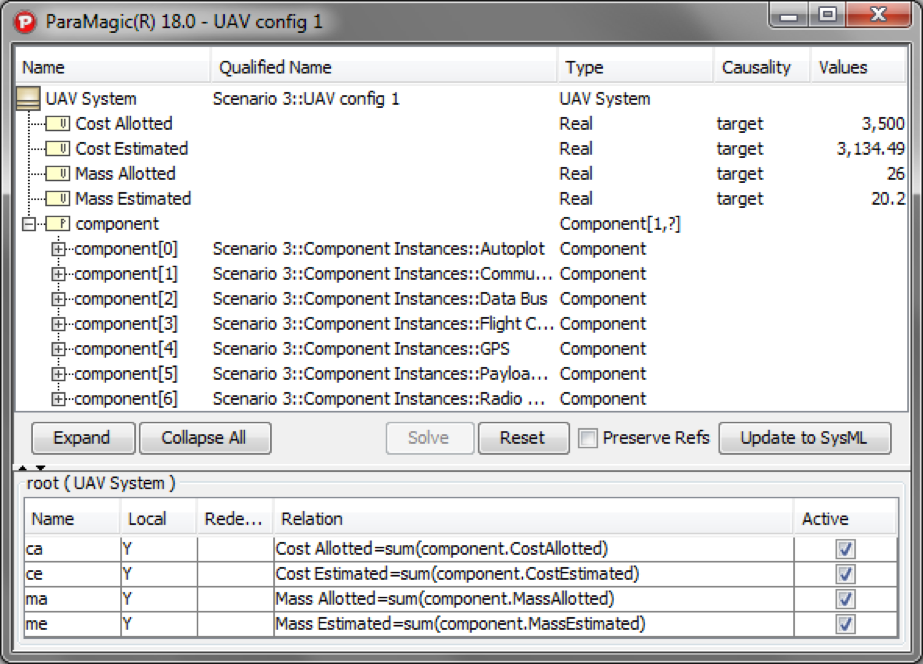Click the value property icon beside Mass Allotted

[x=59, y=173]
